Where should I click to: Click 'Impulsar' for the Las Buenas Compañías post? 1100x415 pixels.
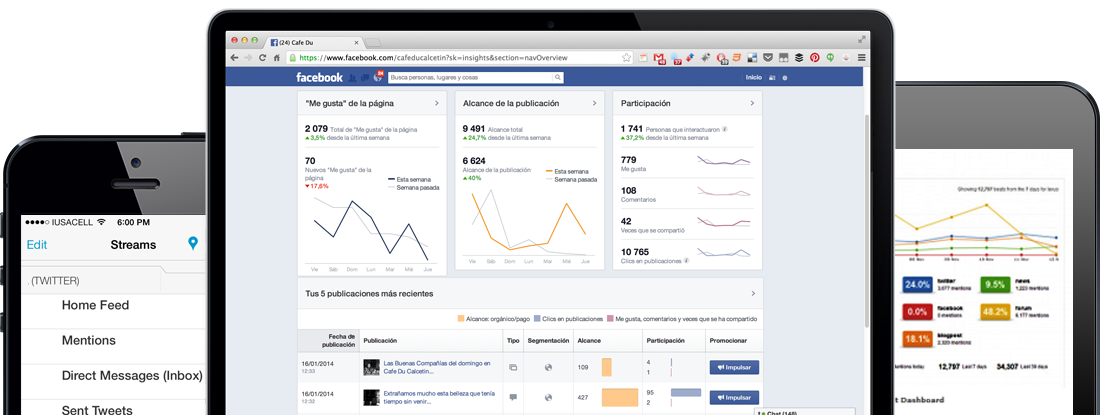[735, 367]
